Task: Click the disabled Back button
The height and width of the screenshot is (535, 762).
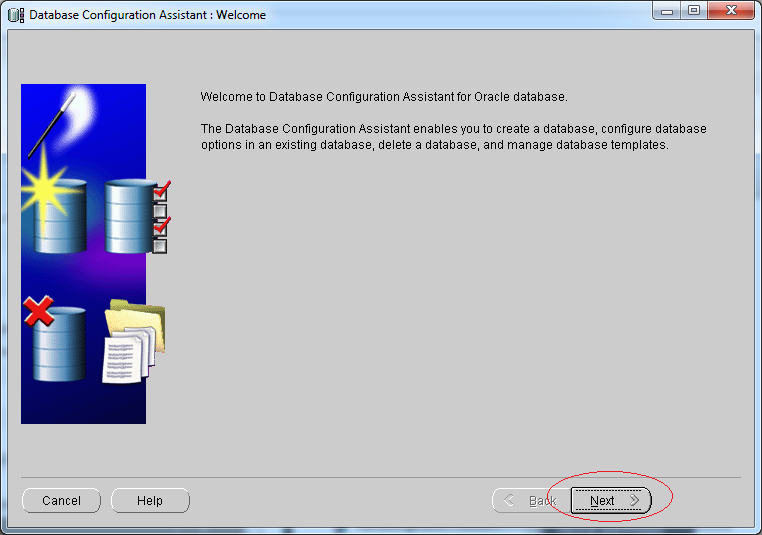Action: point(531,500)
